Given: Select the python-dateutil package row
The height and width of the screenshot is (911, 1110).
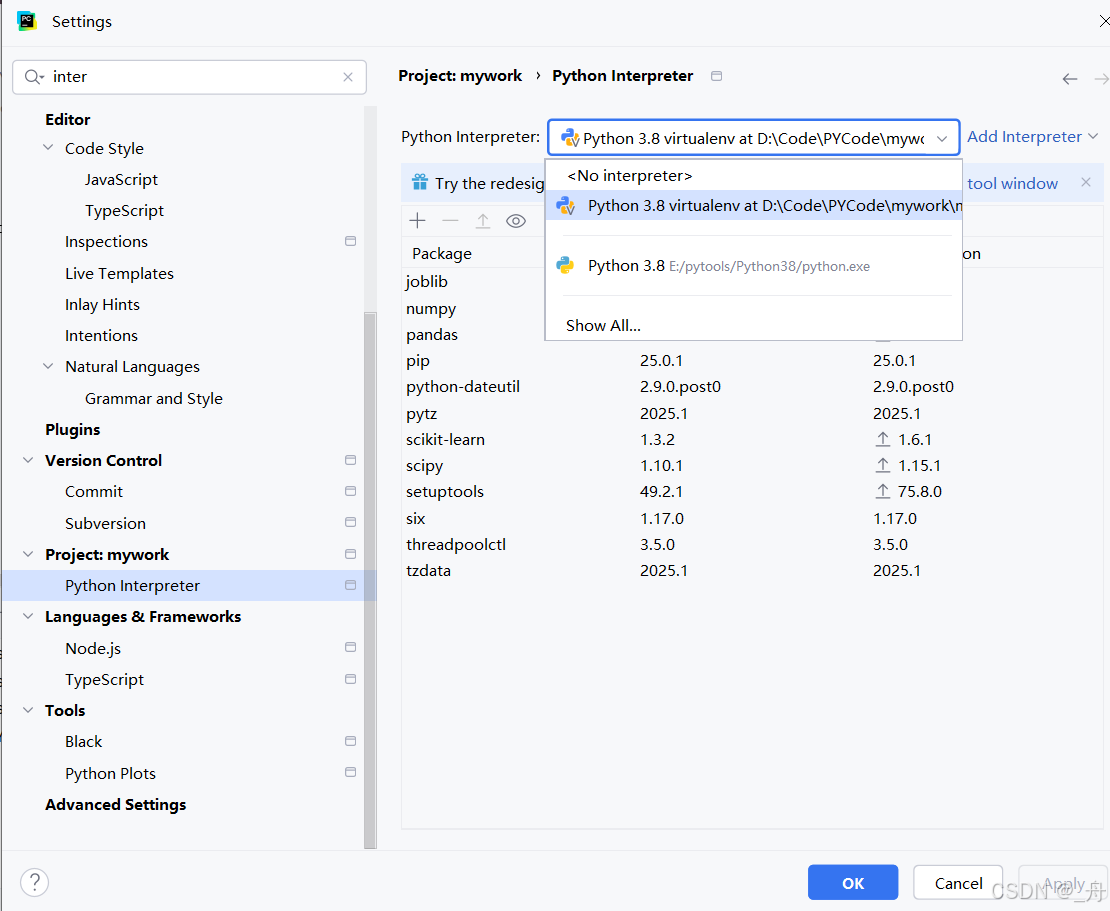Looking at the screenshot, I should (753, 386).
